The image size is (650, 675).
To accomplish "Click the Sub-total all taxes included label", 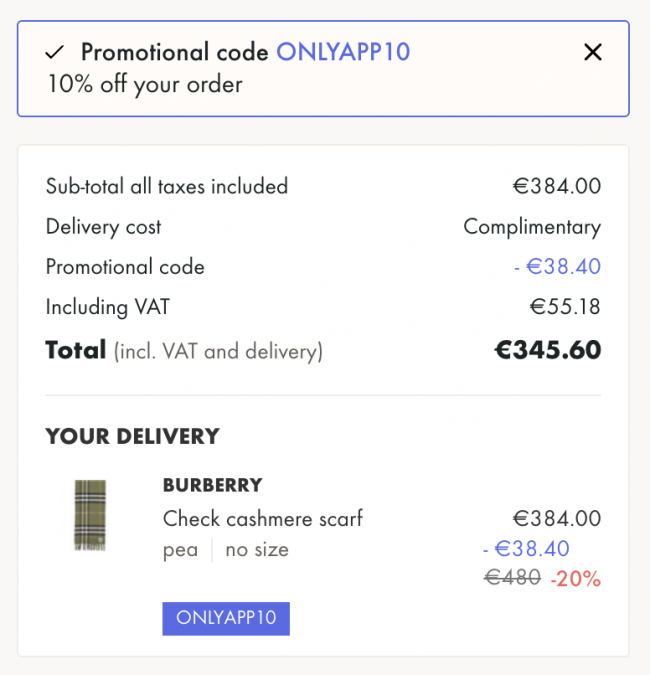I will click(x=167, y=186).
